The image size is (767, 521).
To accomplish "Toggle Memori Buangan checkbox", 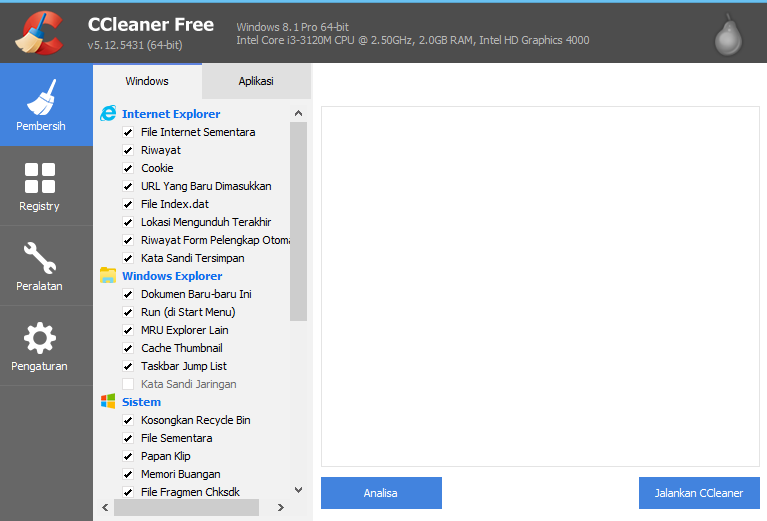I will (128, 474).
